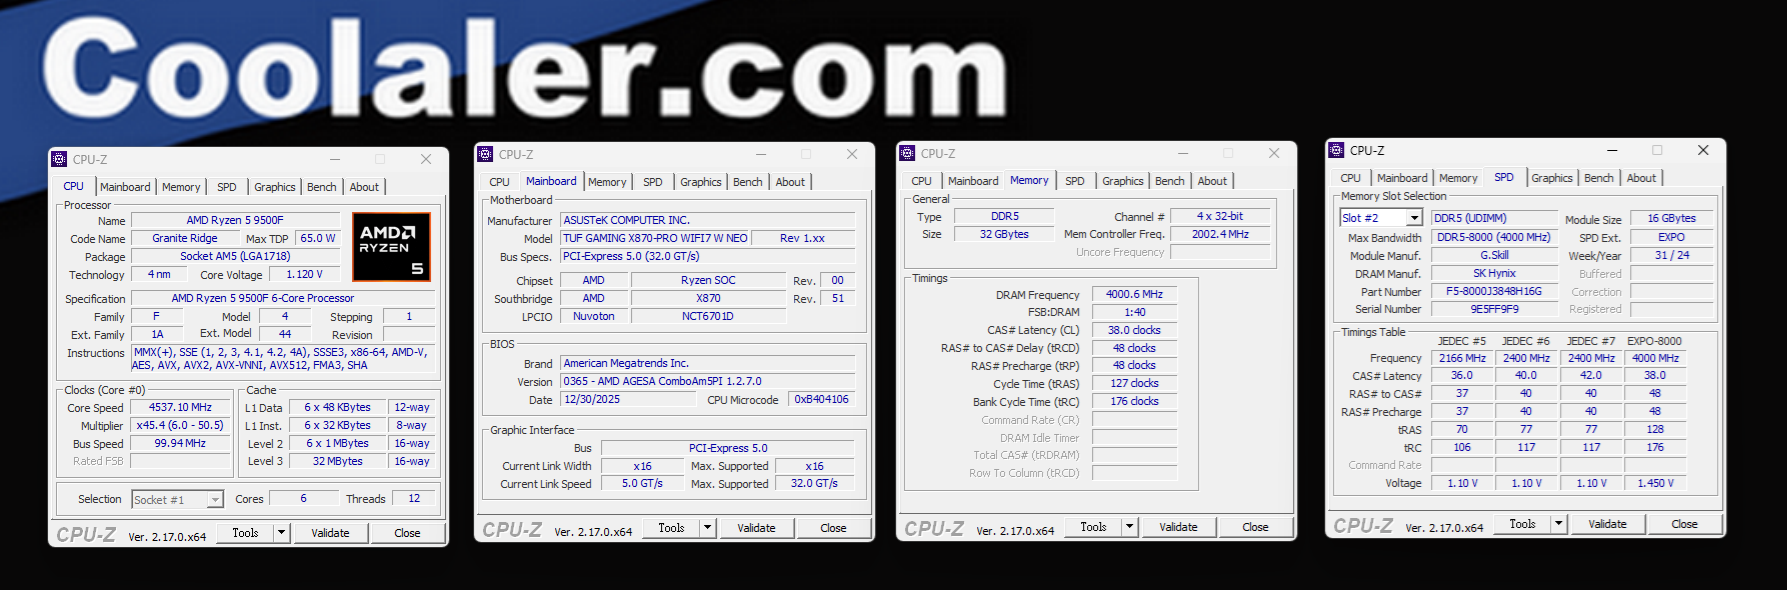
Task: Click CPU-Z app icon in Memory window title
Action: [908, 153]
